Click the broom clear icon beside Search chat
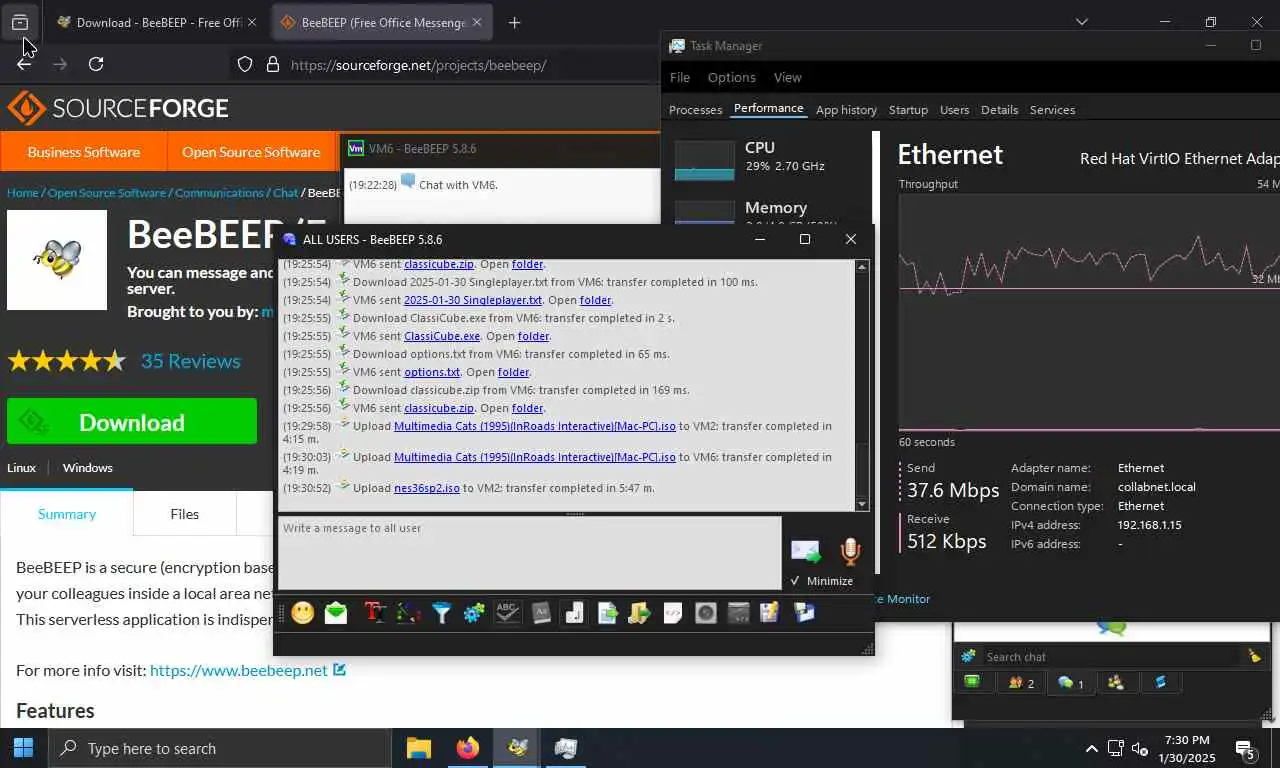1280x768 pixels. (x=1254, y=657)
